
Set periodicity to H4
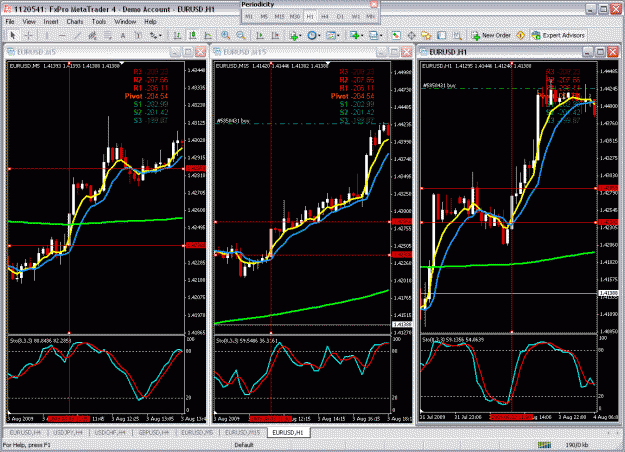pos(325,16)
